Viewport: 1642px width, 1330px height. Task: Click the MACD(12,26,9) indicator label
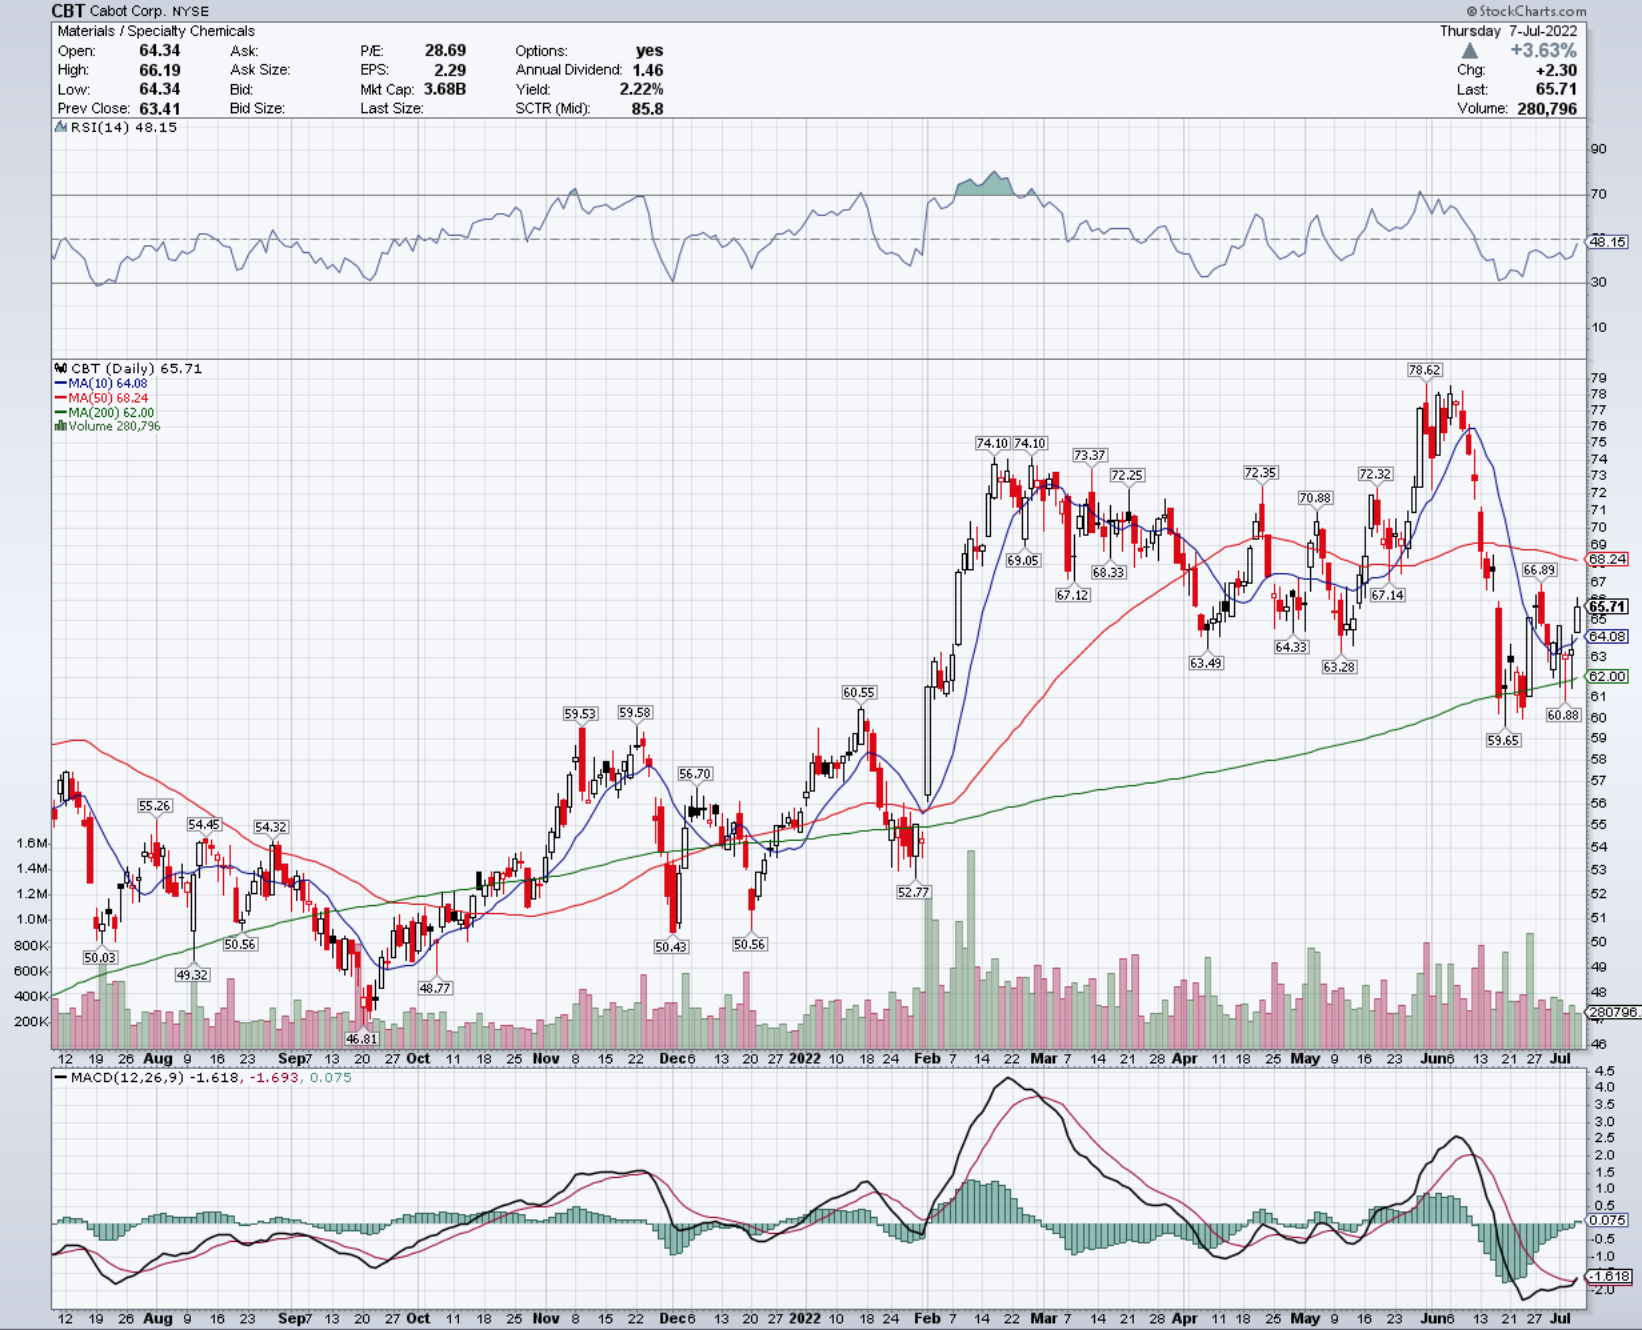point(126,1078)
